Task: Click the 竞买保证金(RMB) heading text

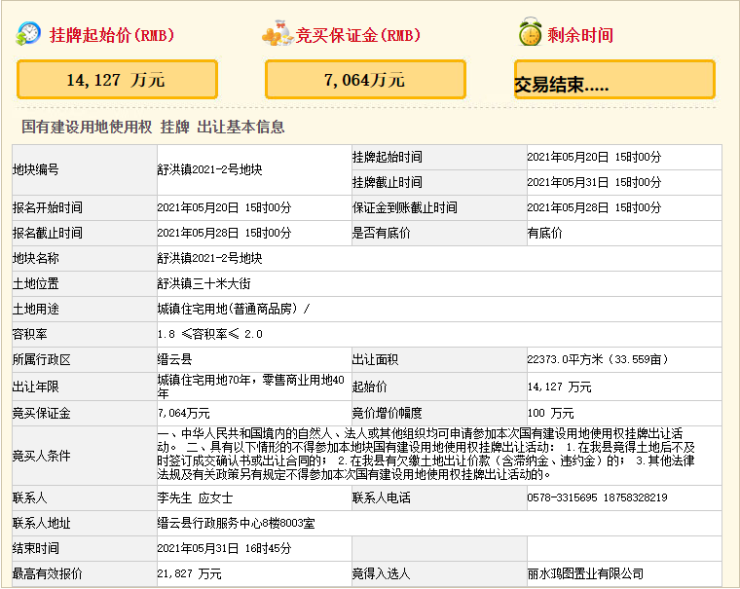Action: (358, 36)
